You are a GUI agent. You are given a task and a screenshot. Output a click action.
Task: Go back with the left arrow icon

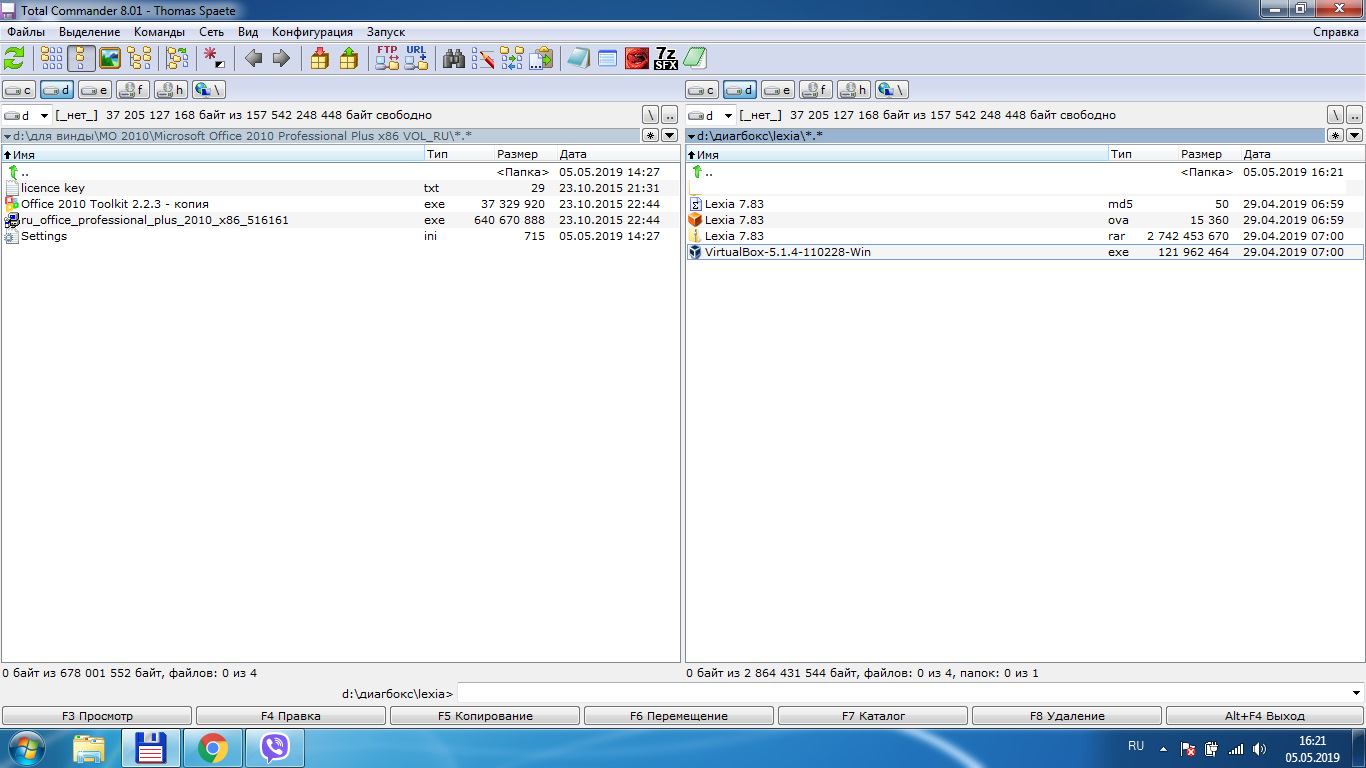coord(253,58)
